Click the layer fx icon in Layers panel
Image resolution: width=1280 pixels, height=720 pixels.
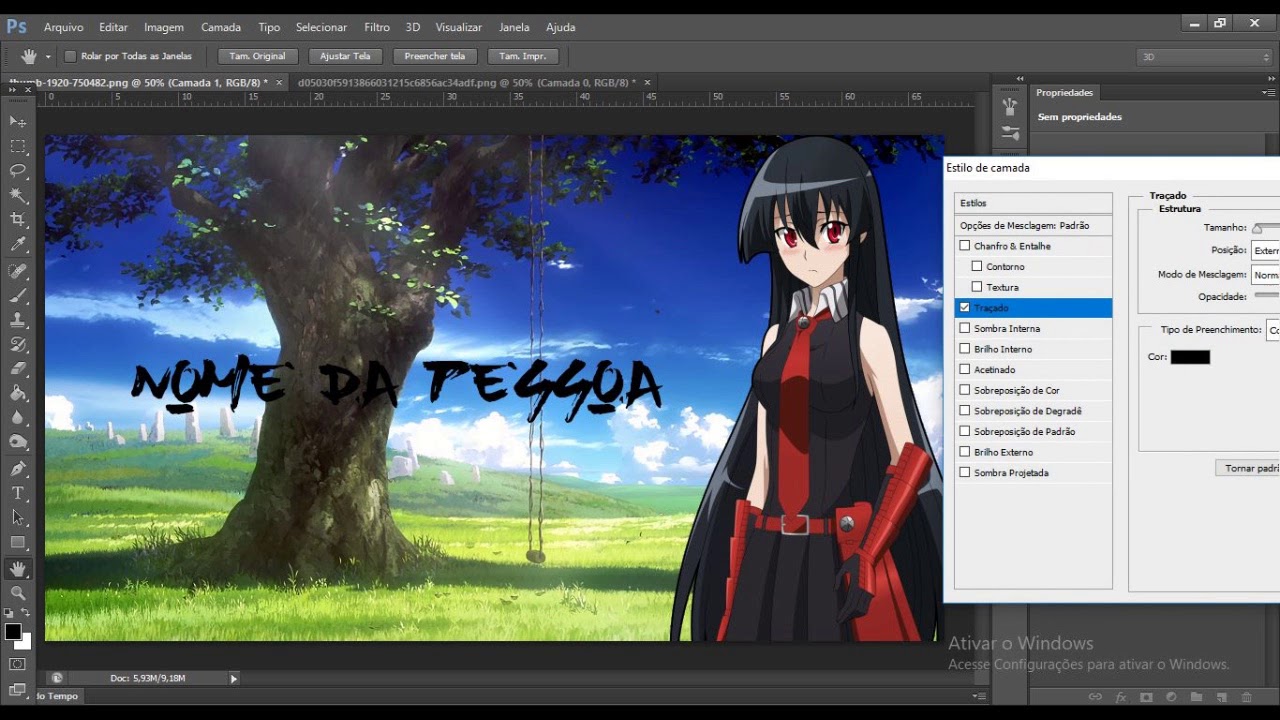coord(1121,697)
